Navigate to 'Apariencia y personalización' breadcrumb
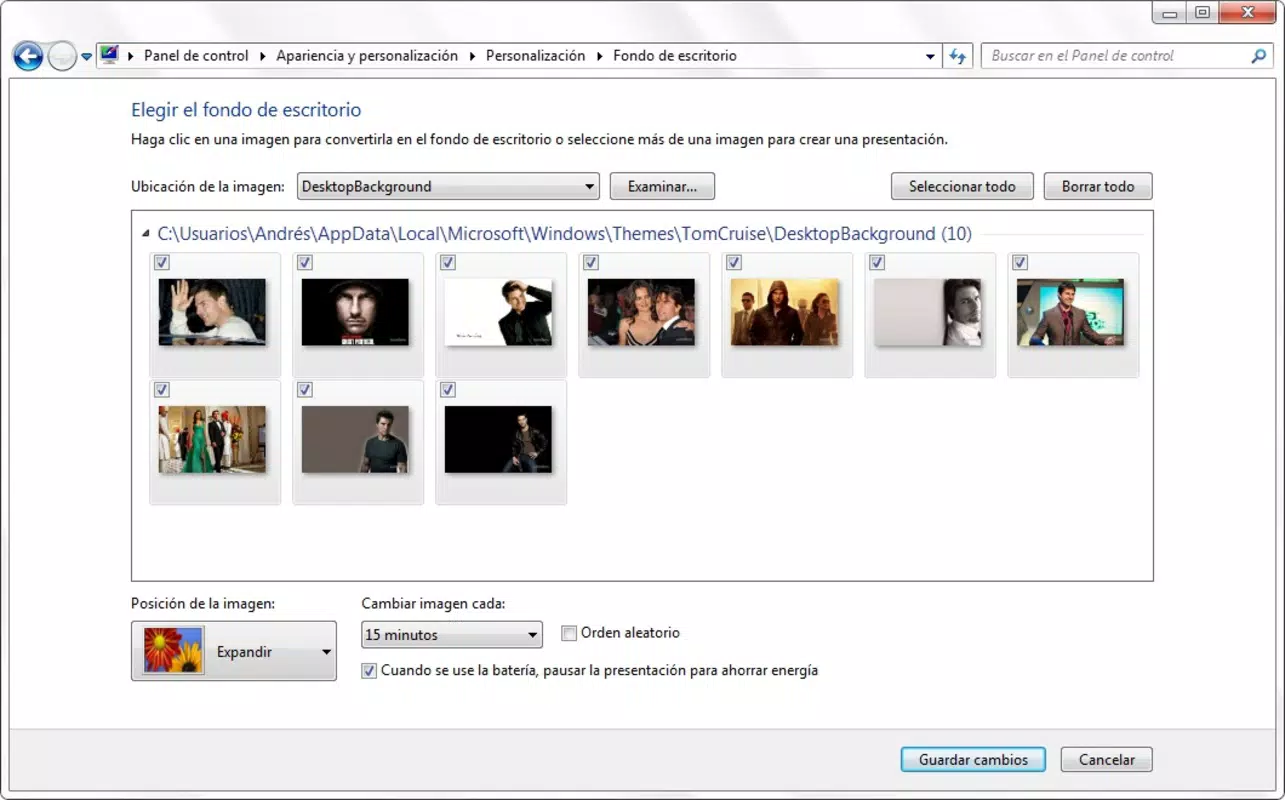Viewport: 1285px width, 800px height. click(367, 56)
